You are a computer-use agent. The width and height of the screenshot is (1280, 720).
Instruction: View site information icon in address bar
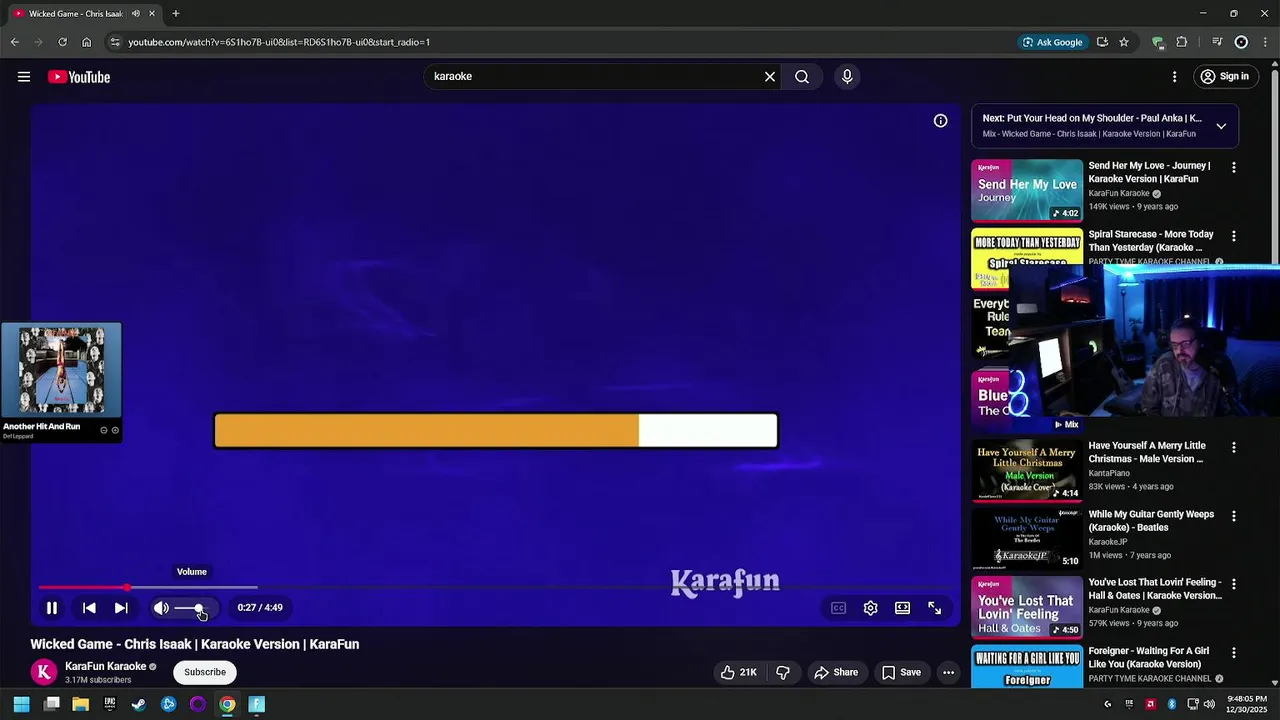(115, 42)
